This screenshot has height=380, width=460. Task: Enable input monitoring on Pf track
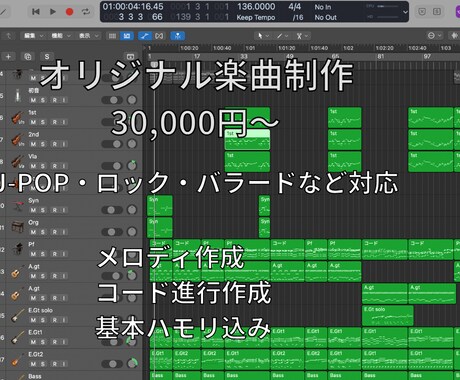coord(64,254)
